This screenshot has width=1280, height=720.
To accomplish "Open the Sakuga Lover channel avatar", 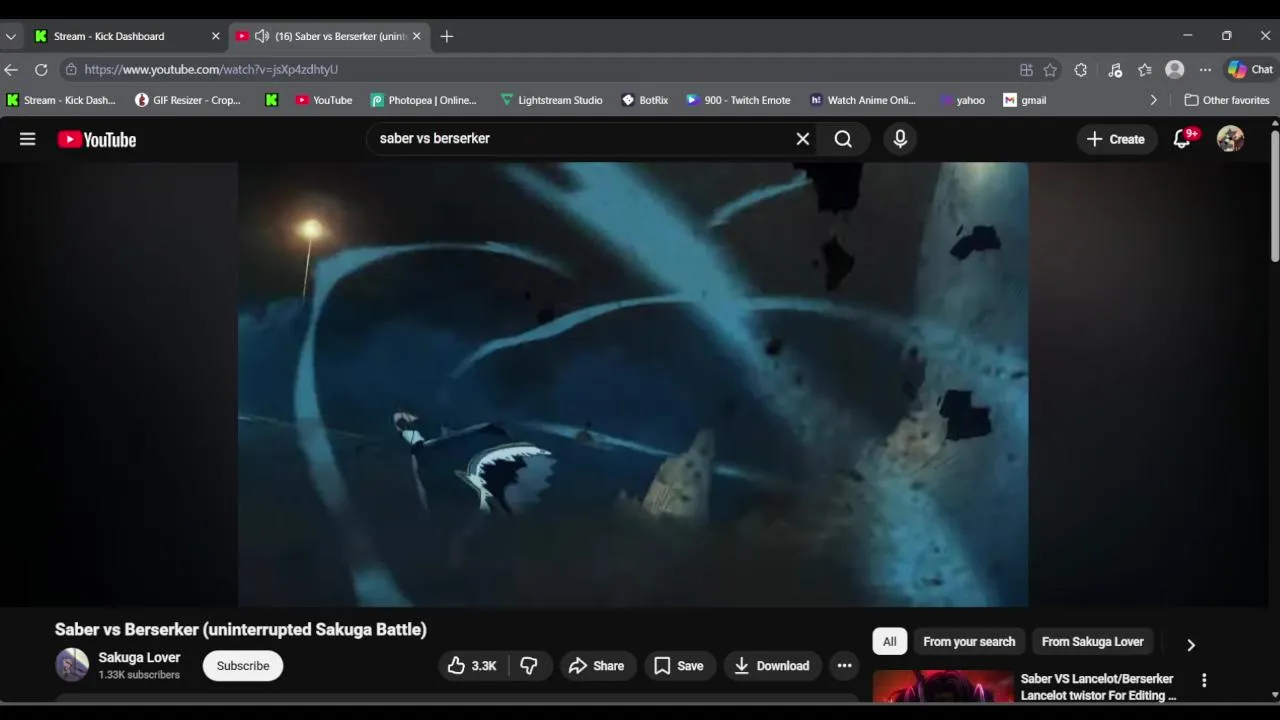I will pos(72,665).
